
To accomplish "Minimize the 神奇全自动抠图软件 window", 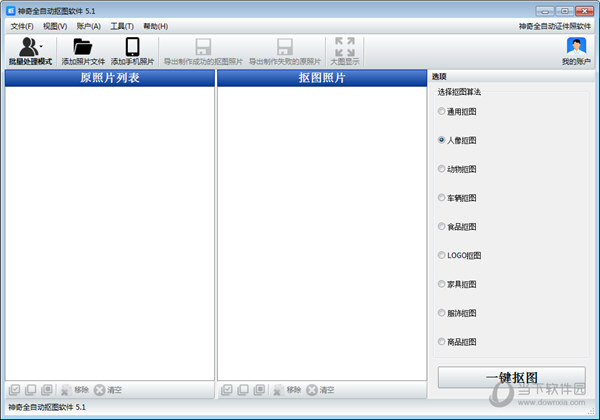I will point(545,11).
